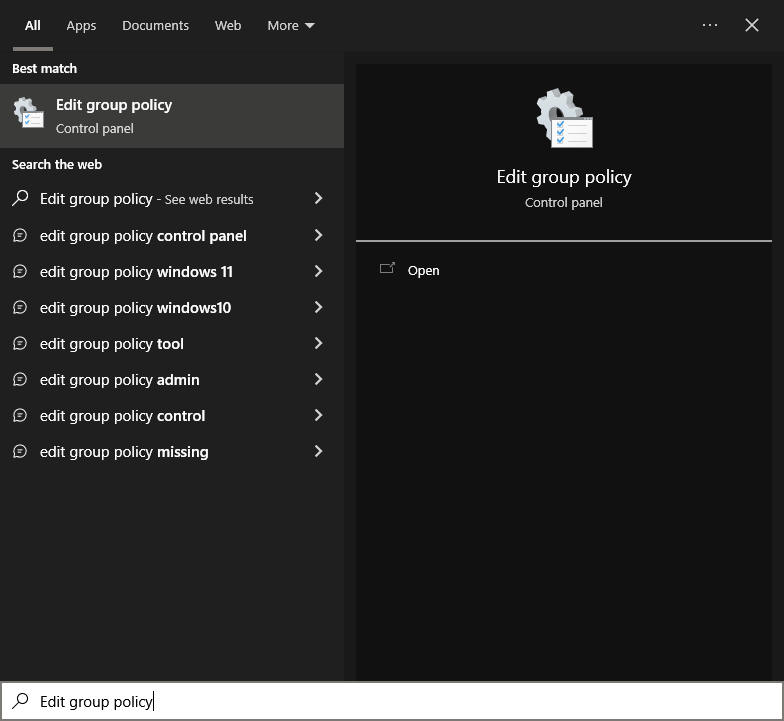Screen dimensions: 784x721
Task: Click the chat icon beside policy tool suggestion
Action: (20, 343)
